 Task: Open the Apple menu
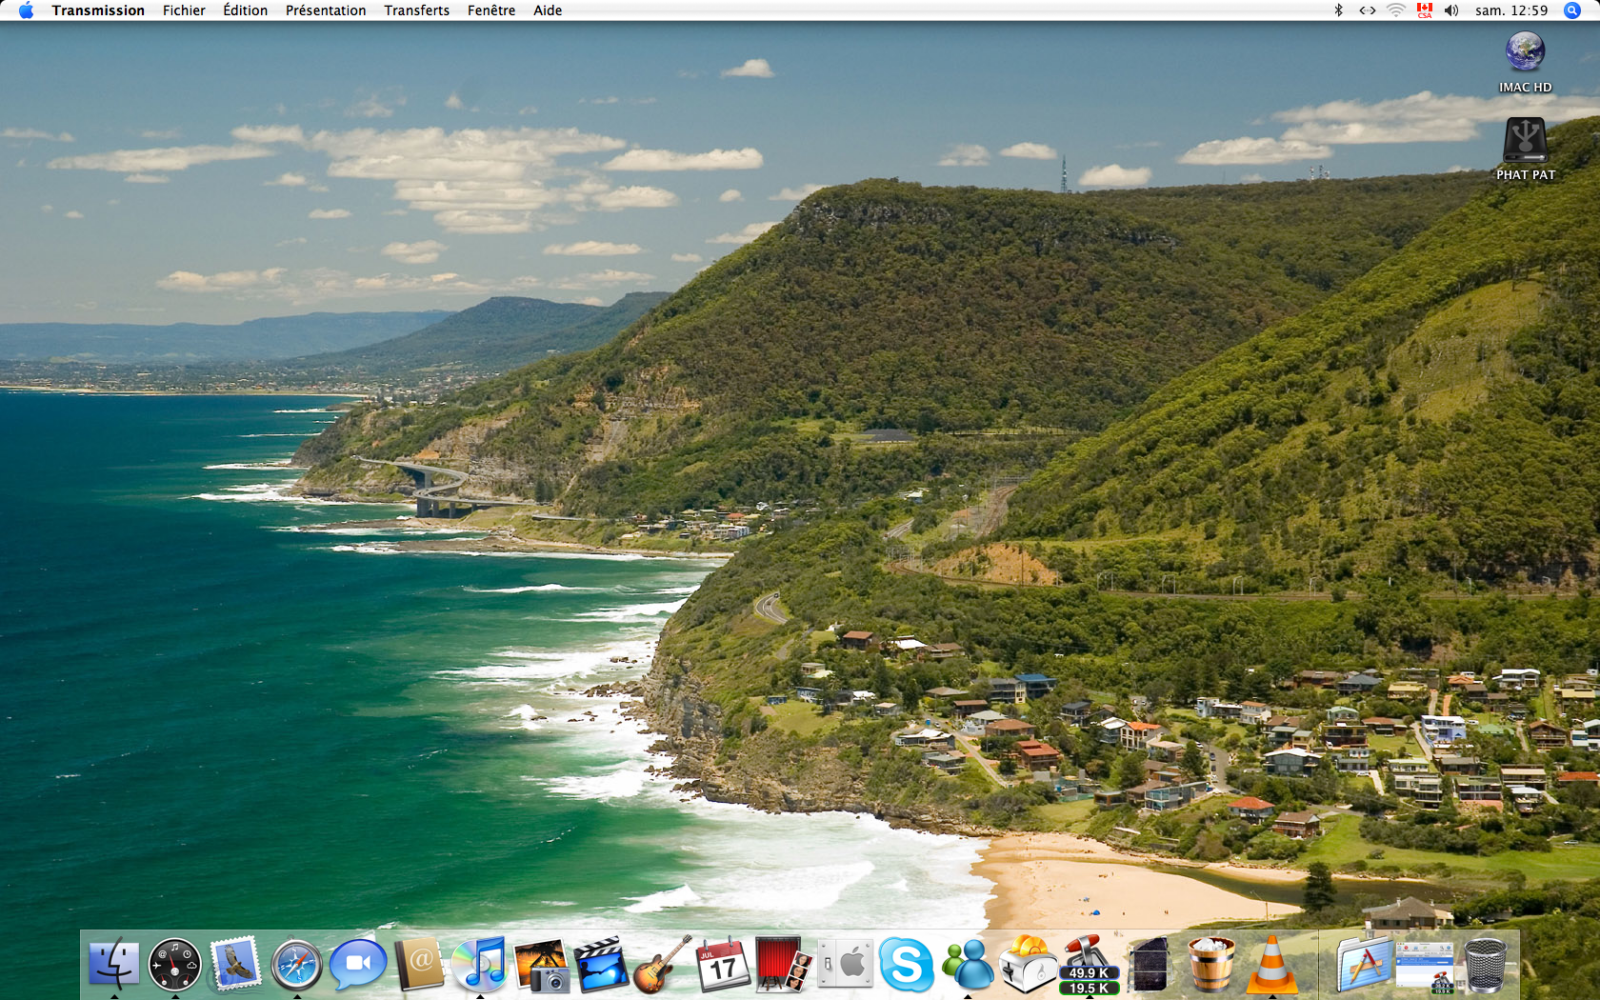click(26, 10)
